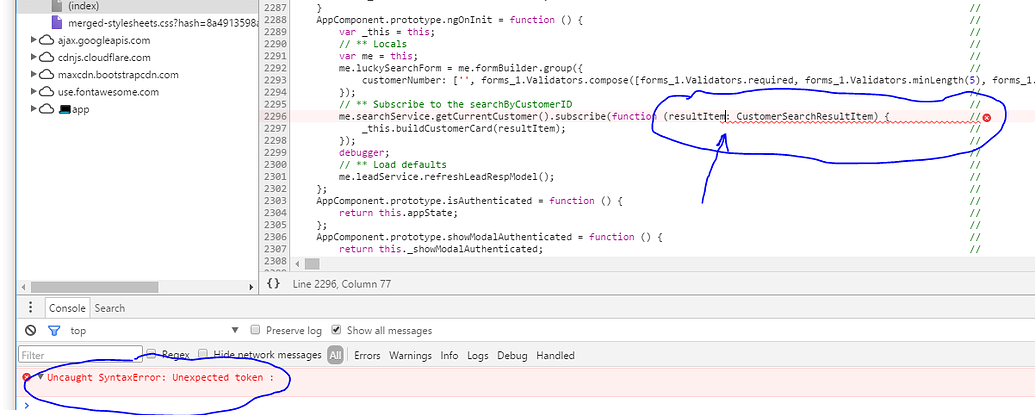The image size is (1035, 415).
Task: Enable the Regex filter checkbox
Action: 152,355
